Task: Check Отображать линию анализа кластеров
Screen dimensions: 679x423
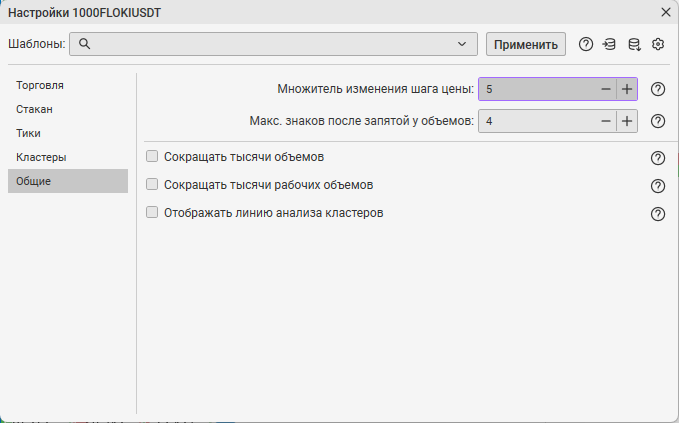Action: [x=153, y=213]
